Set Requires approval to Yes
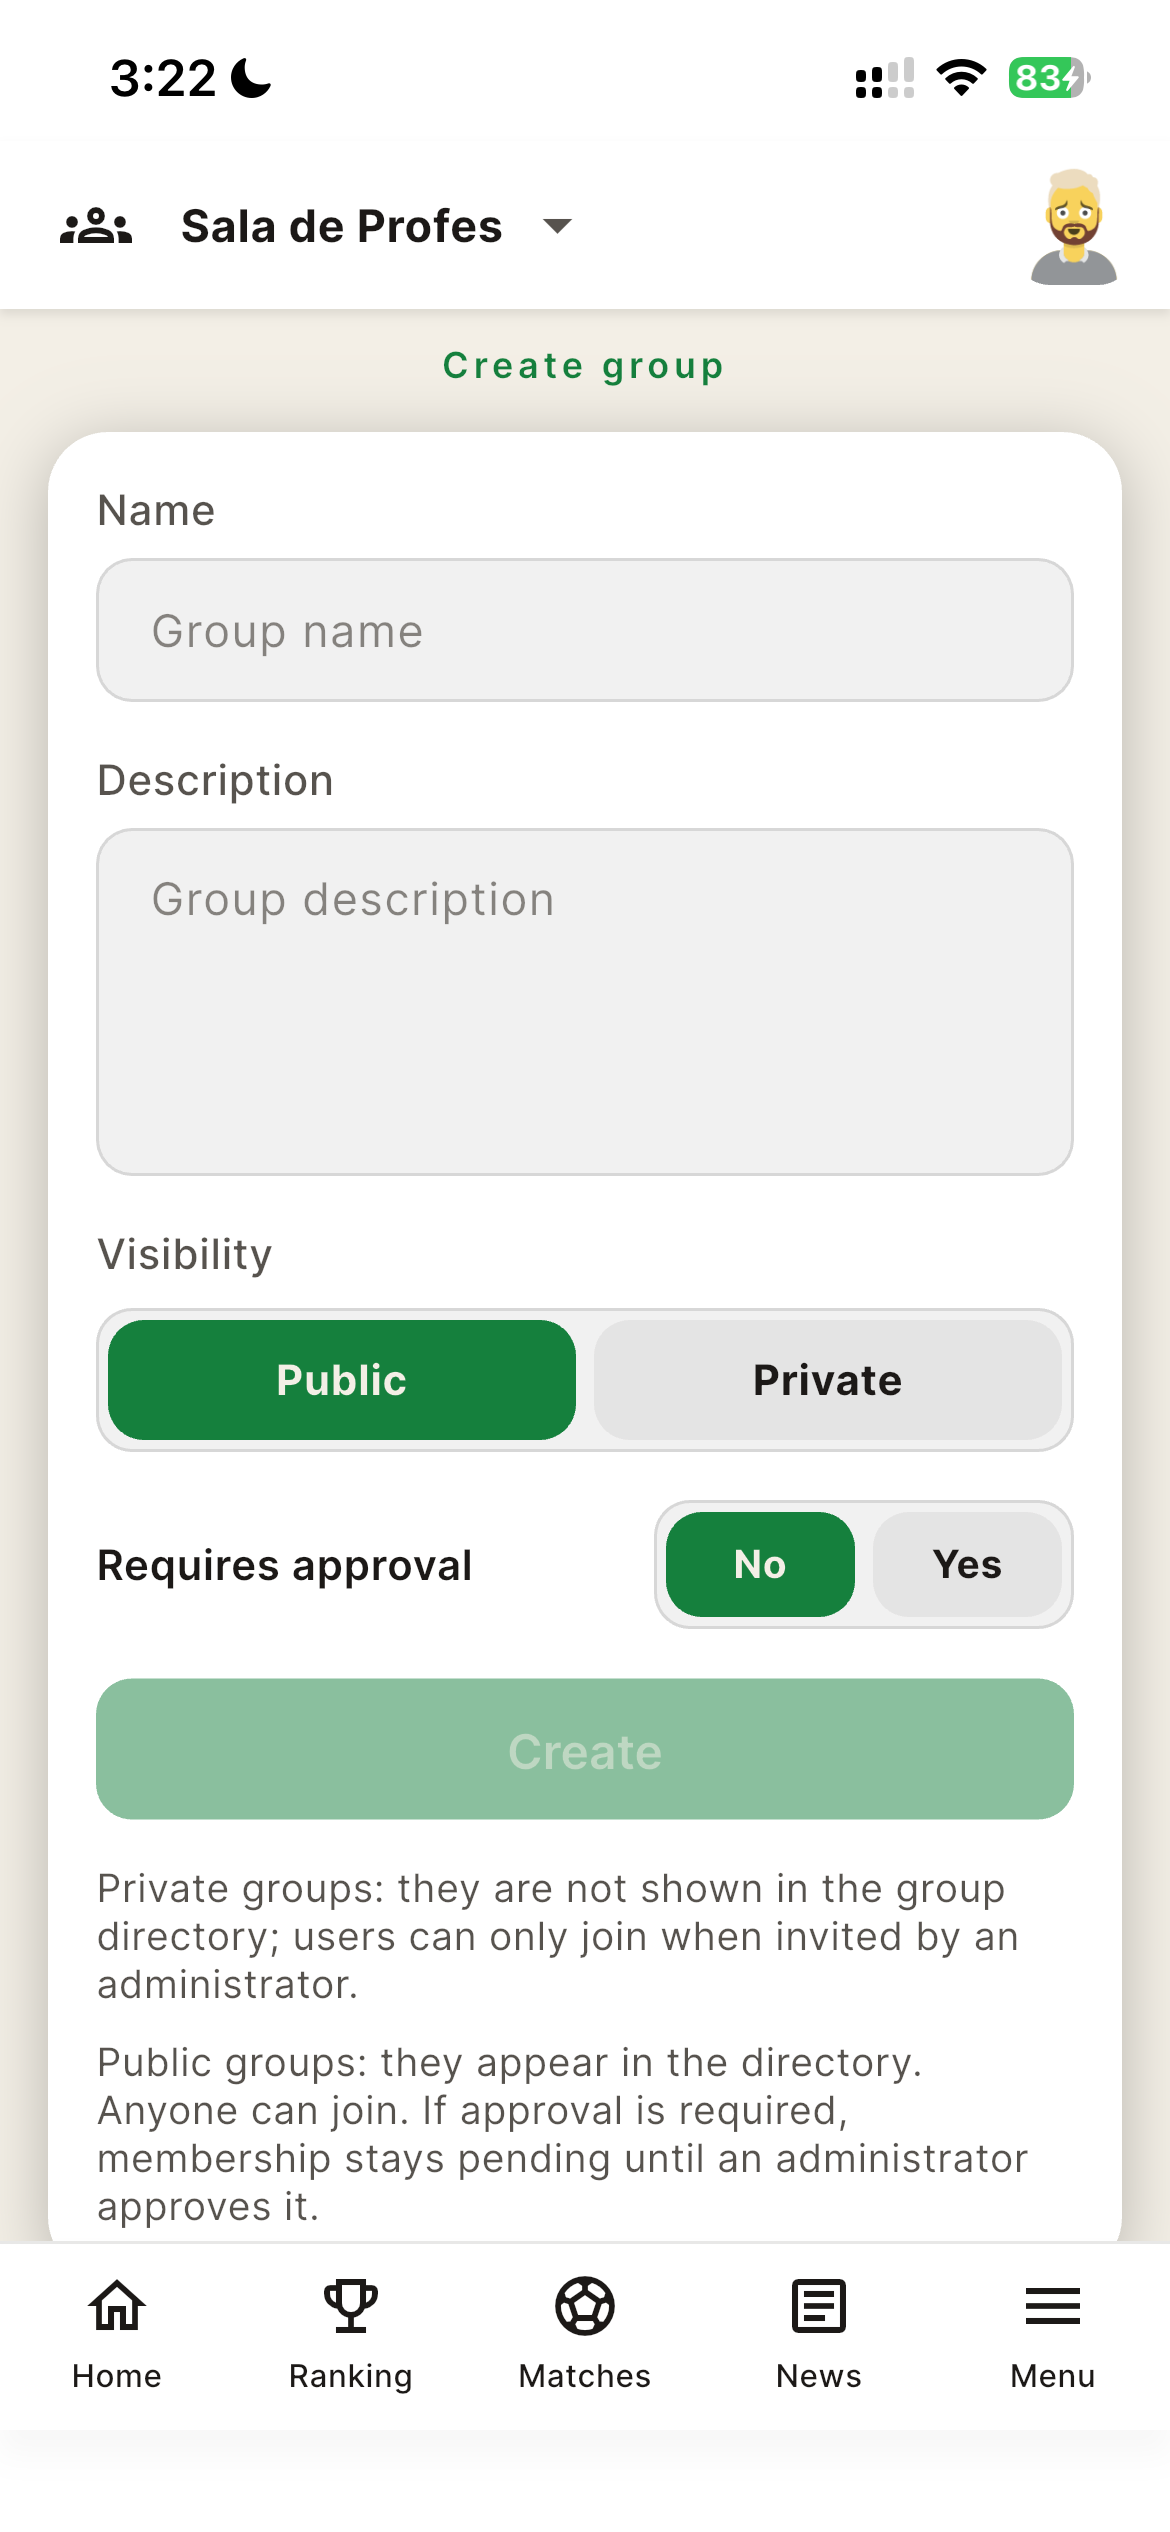The width and height of the screenshot is (1170, 2532). [967, 1564]
